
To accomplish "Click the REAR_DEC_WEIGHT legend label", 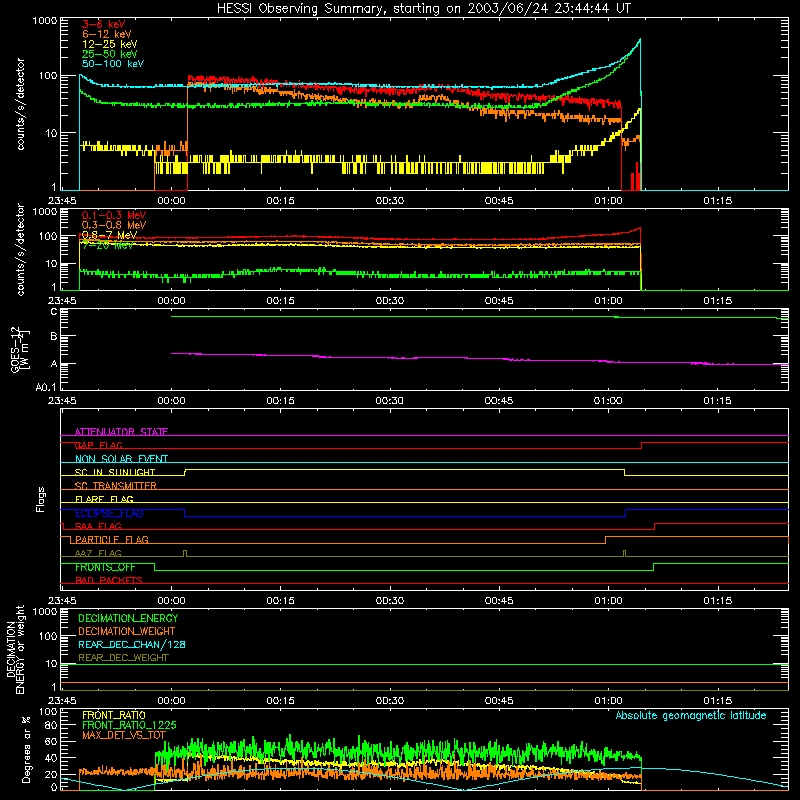I will pos(123,658).
